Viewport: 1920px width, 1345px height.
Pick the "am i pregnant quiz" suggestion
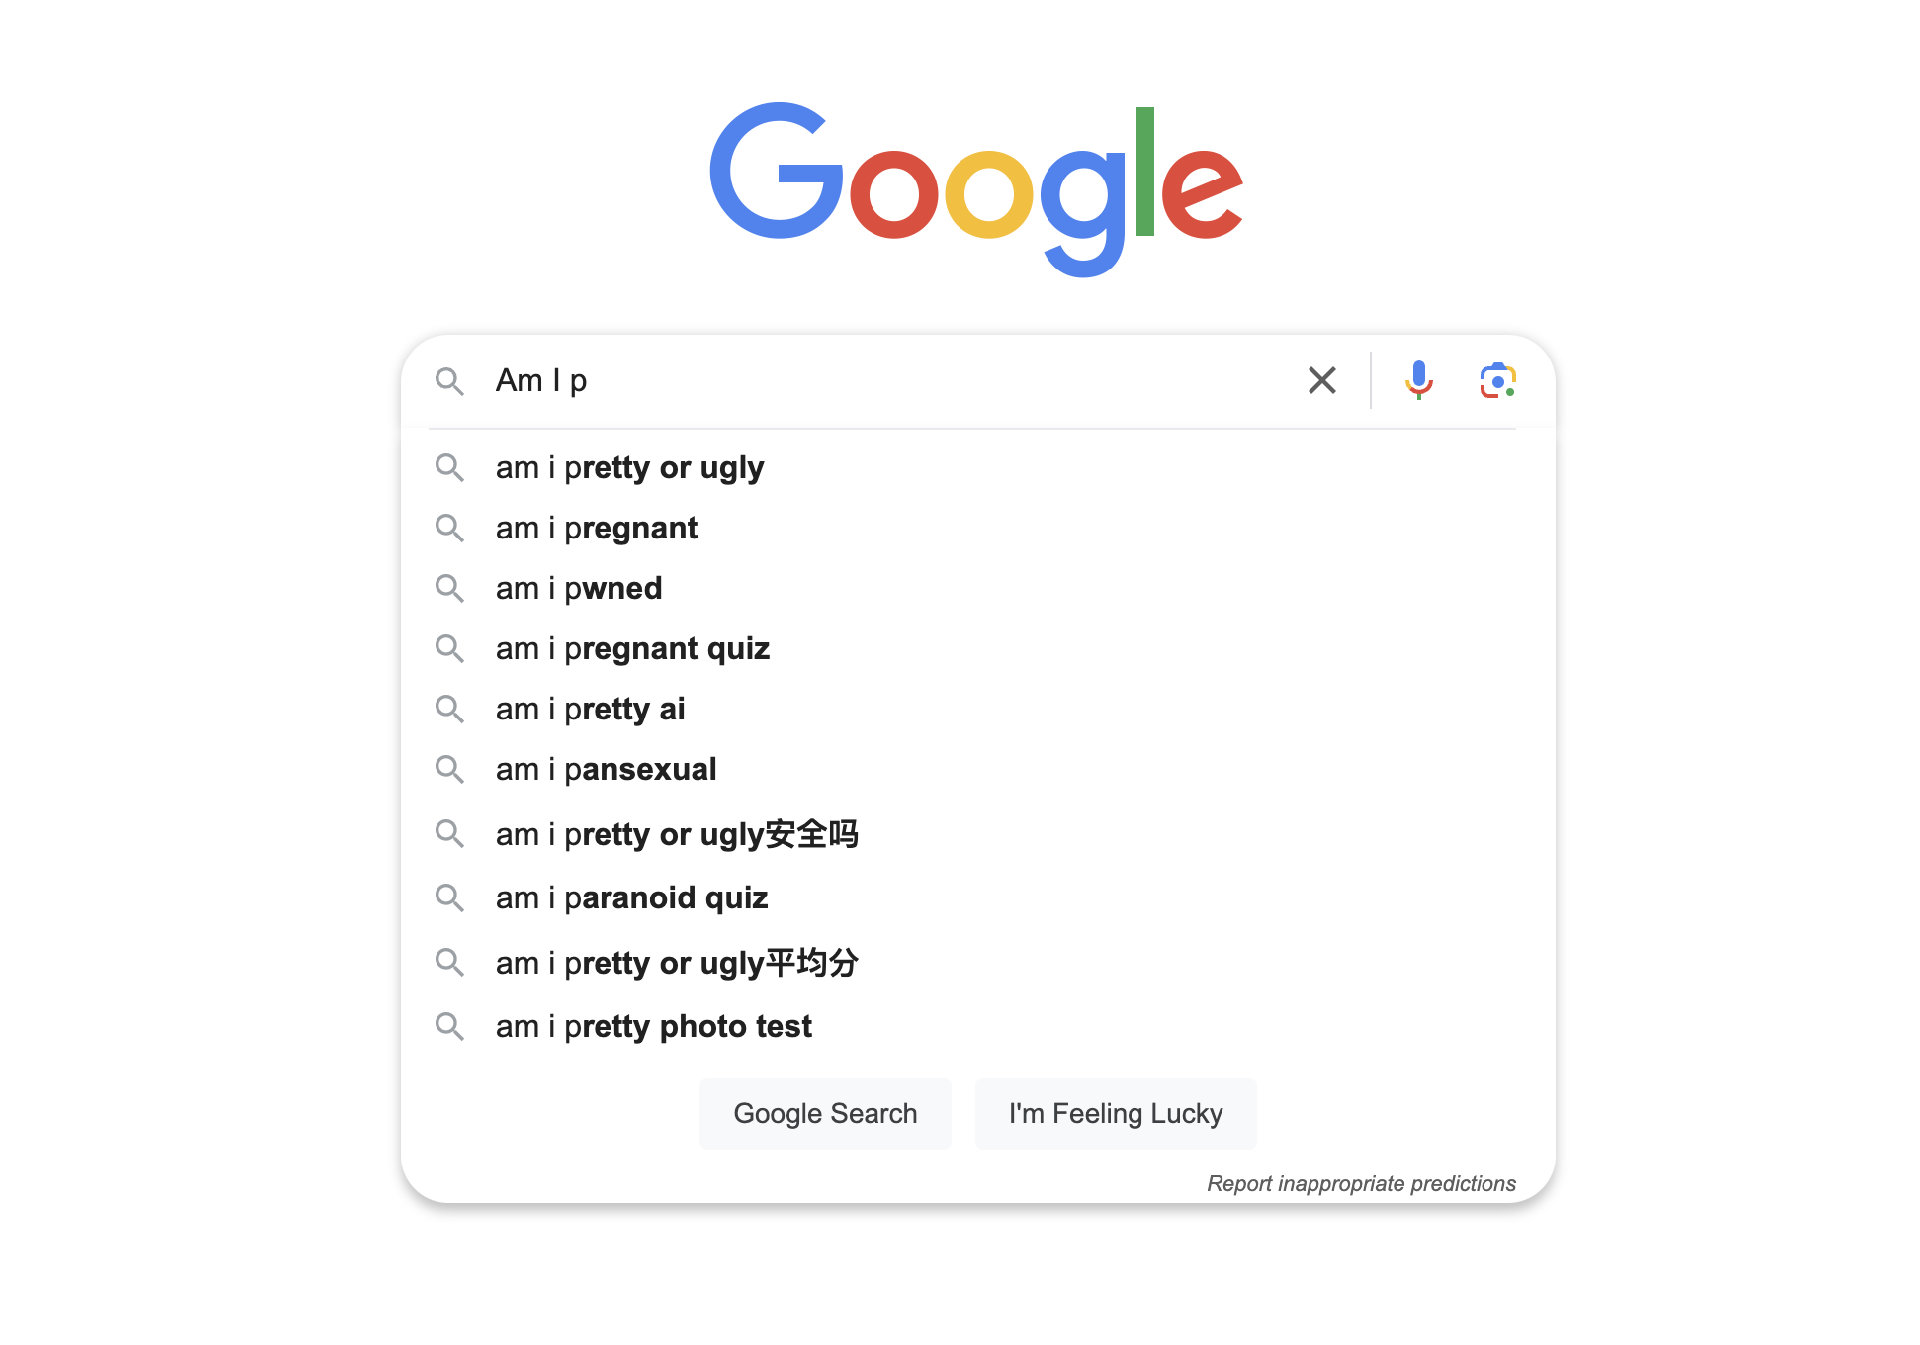633,649
